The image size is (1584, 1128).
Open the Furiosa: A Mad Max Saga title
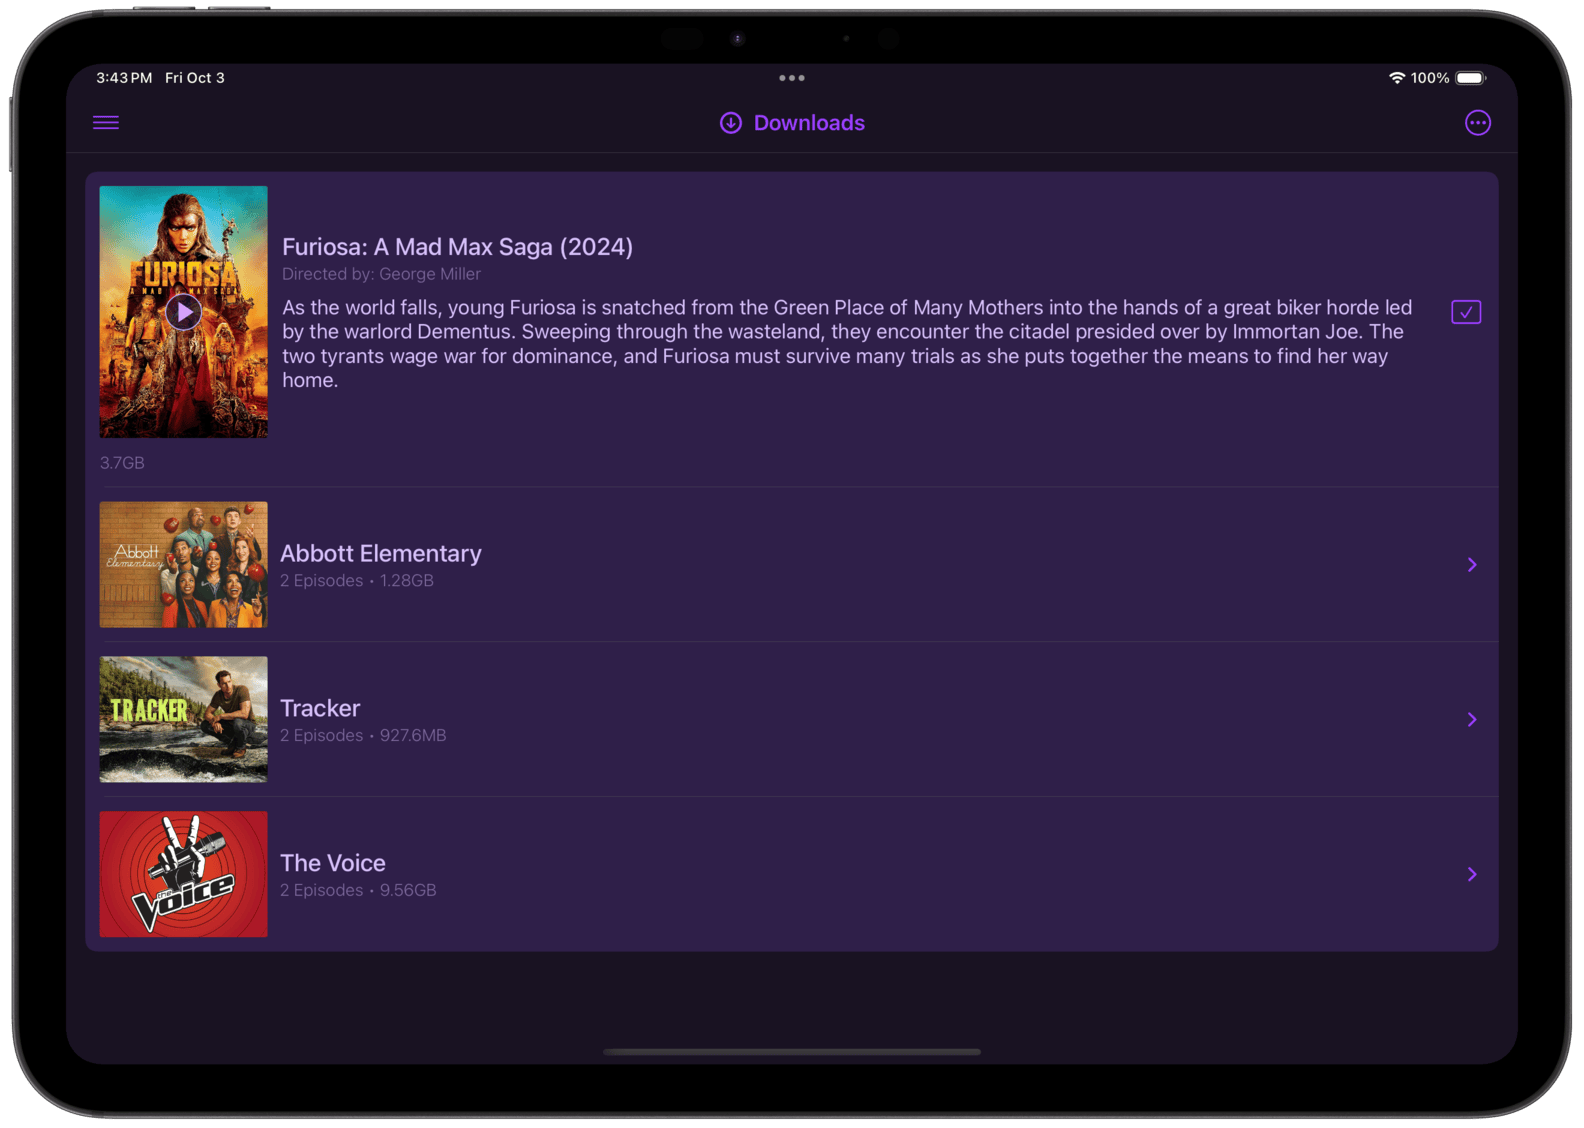[x=457, y=247]
